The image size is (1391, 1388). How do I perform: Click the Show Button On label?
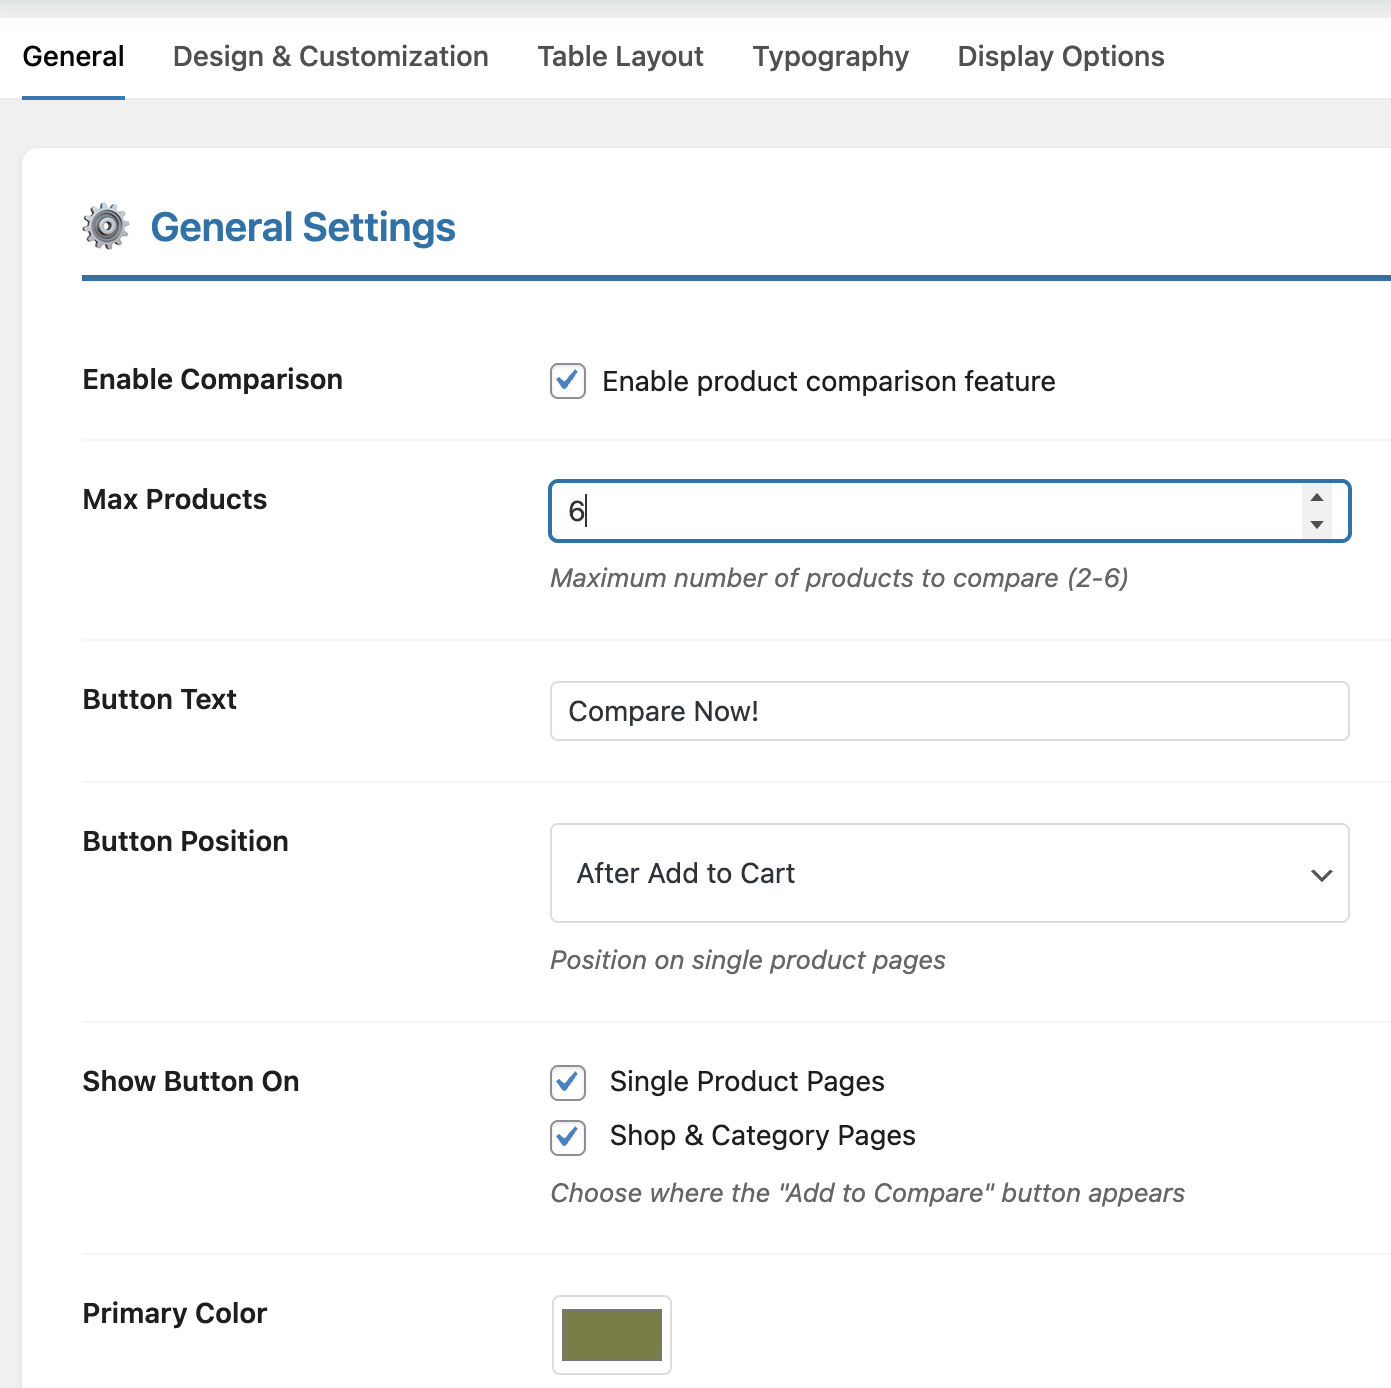point(191,1082)
